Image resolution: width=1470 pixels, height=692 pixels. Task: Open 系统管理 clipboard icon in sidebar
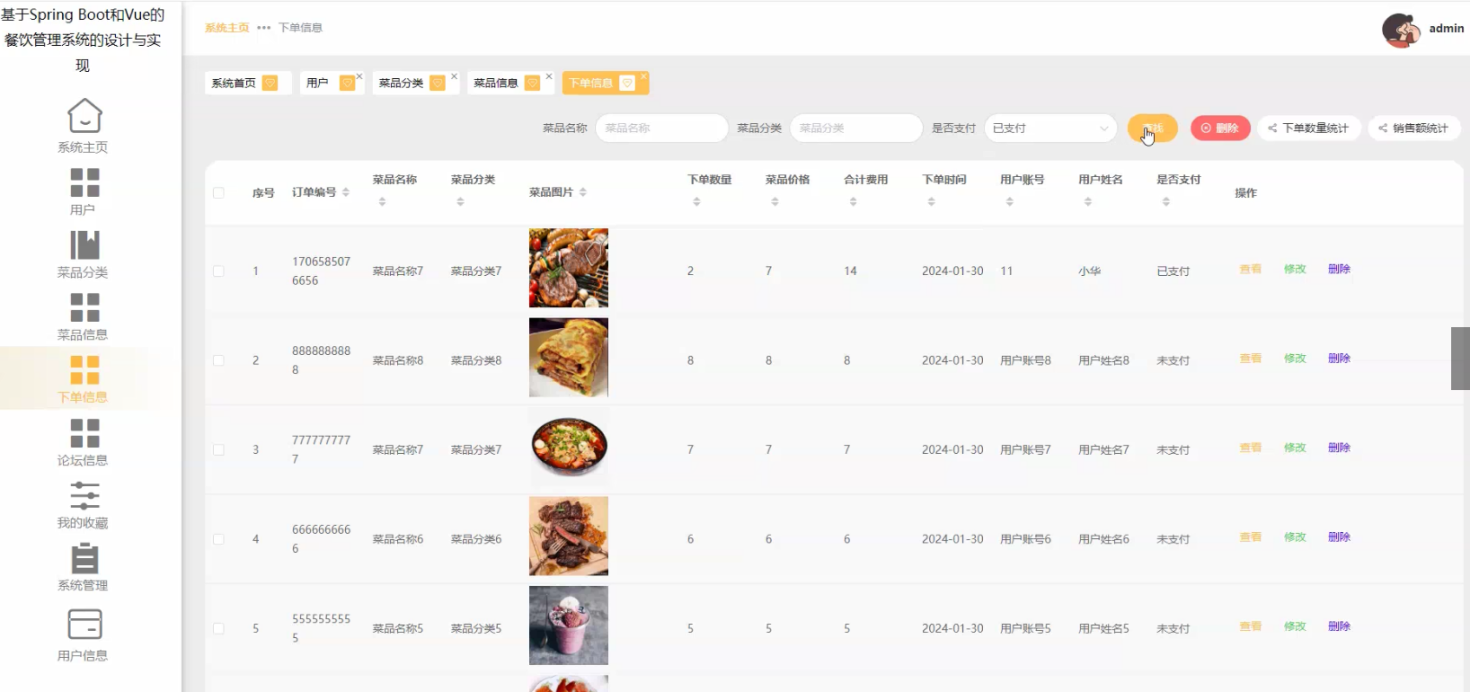coord(85,558)
